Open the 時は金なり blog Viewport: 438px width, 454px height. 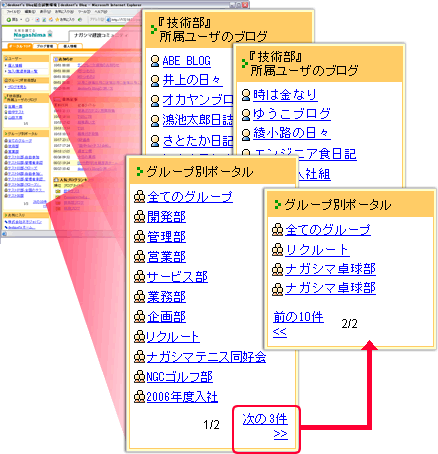tap(285, 95)
